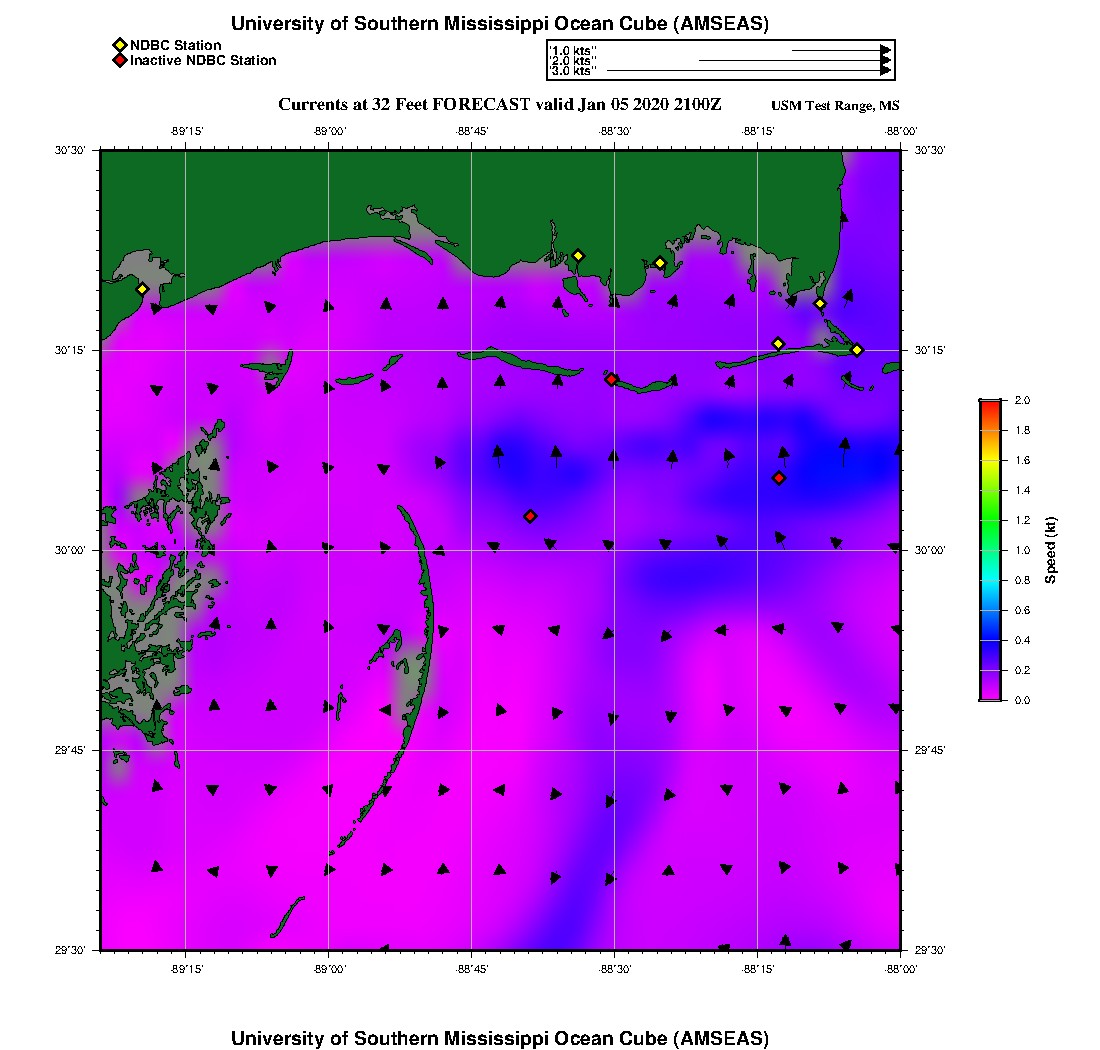Click the 3.0 kts reference arrow in legend
Image resolution: width=1100 pixels, height=1050 pixels.
749,71
